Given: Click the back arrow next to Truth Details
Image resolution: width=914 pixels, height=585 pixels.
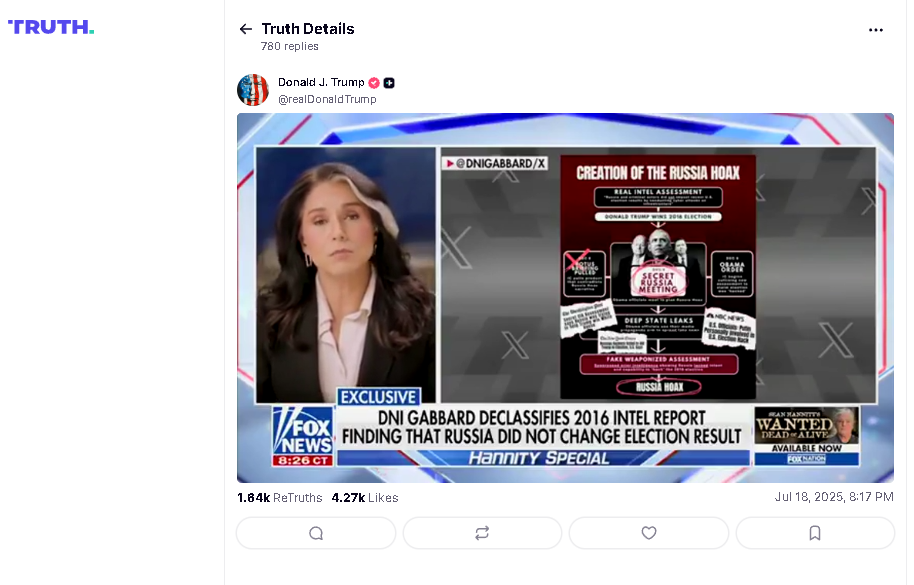Looking at the screenshot, I should tap(245, 29).
